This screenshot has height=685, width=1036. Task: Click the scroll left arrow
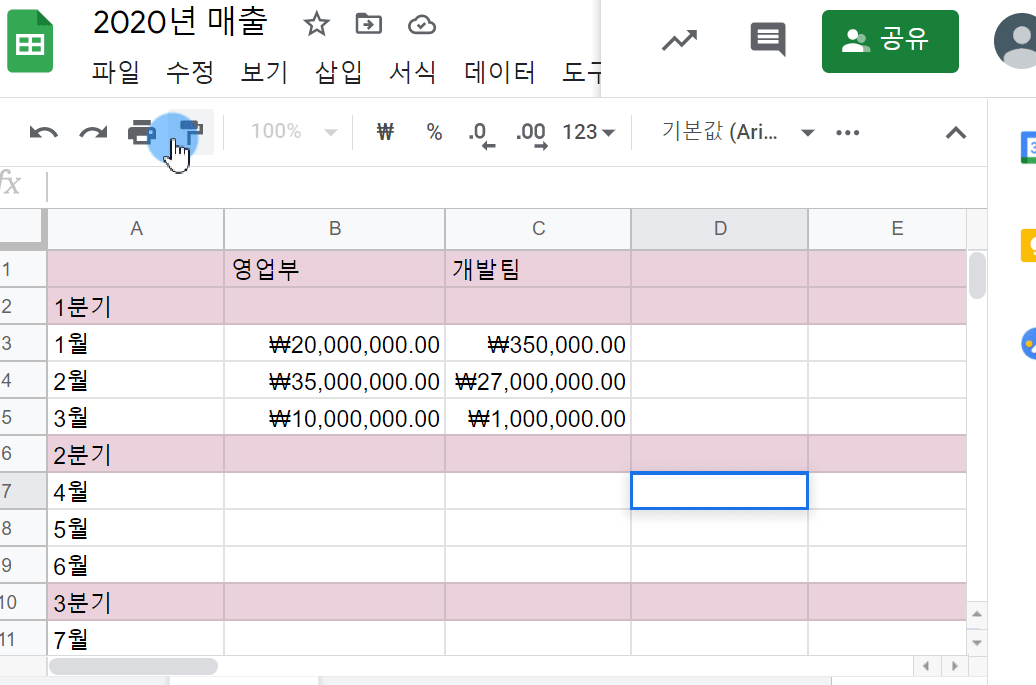926,666
